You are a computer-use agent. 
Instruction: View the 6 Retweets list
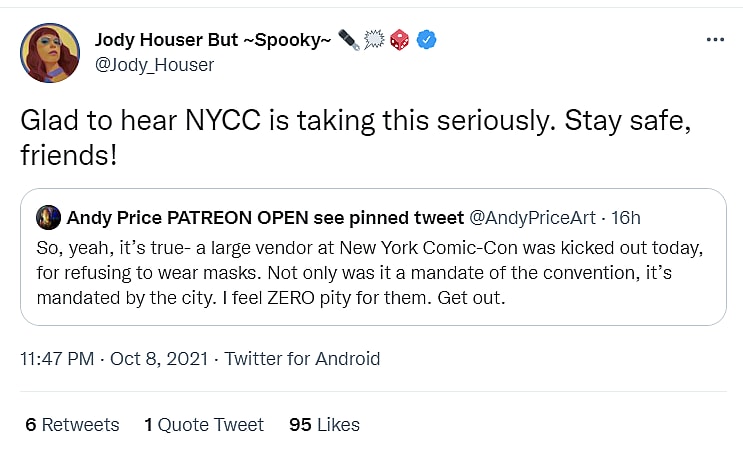(x=72, y=424)
